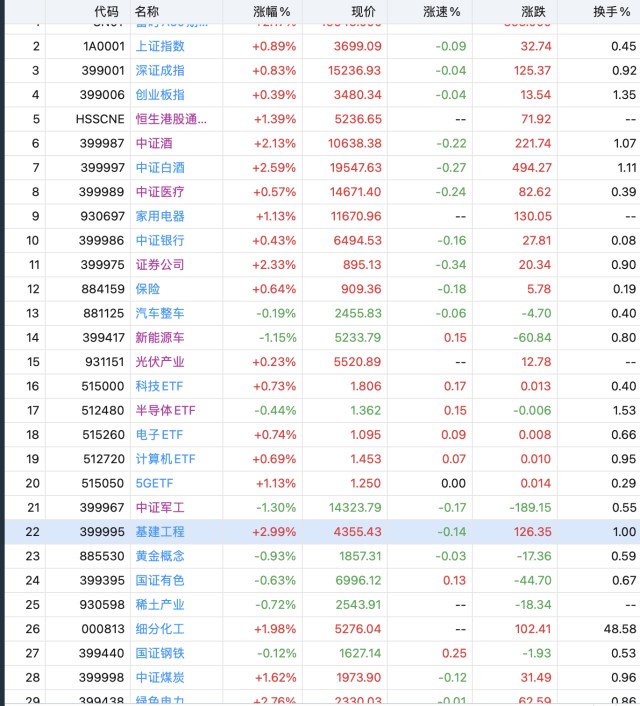Open 5GETF link
640x706 pixels.
pyautogui.click(x=154, y=484)
